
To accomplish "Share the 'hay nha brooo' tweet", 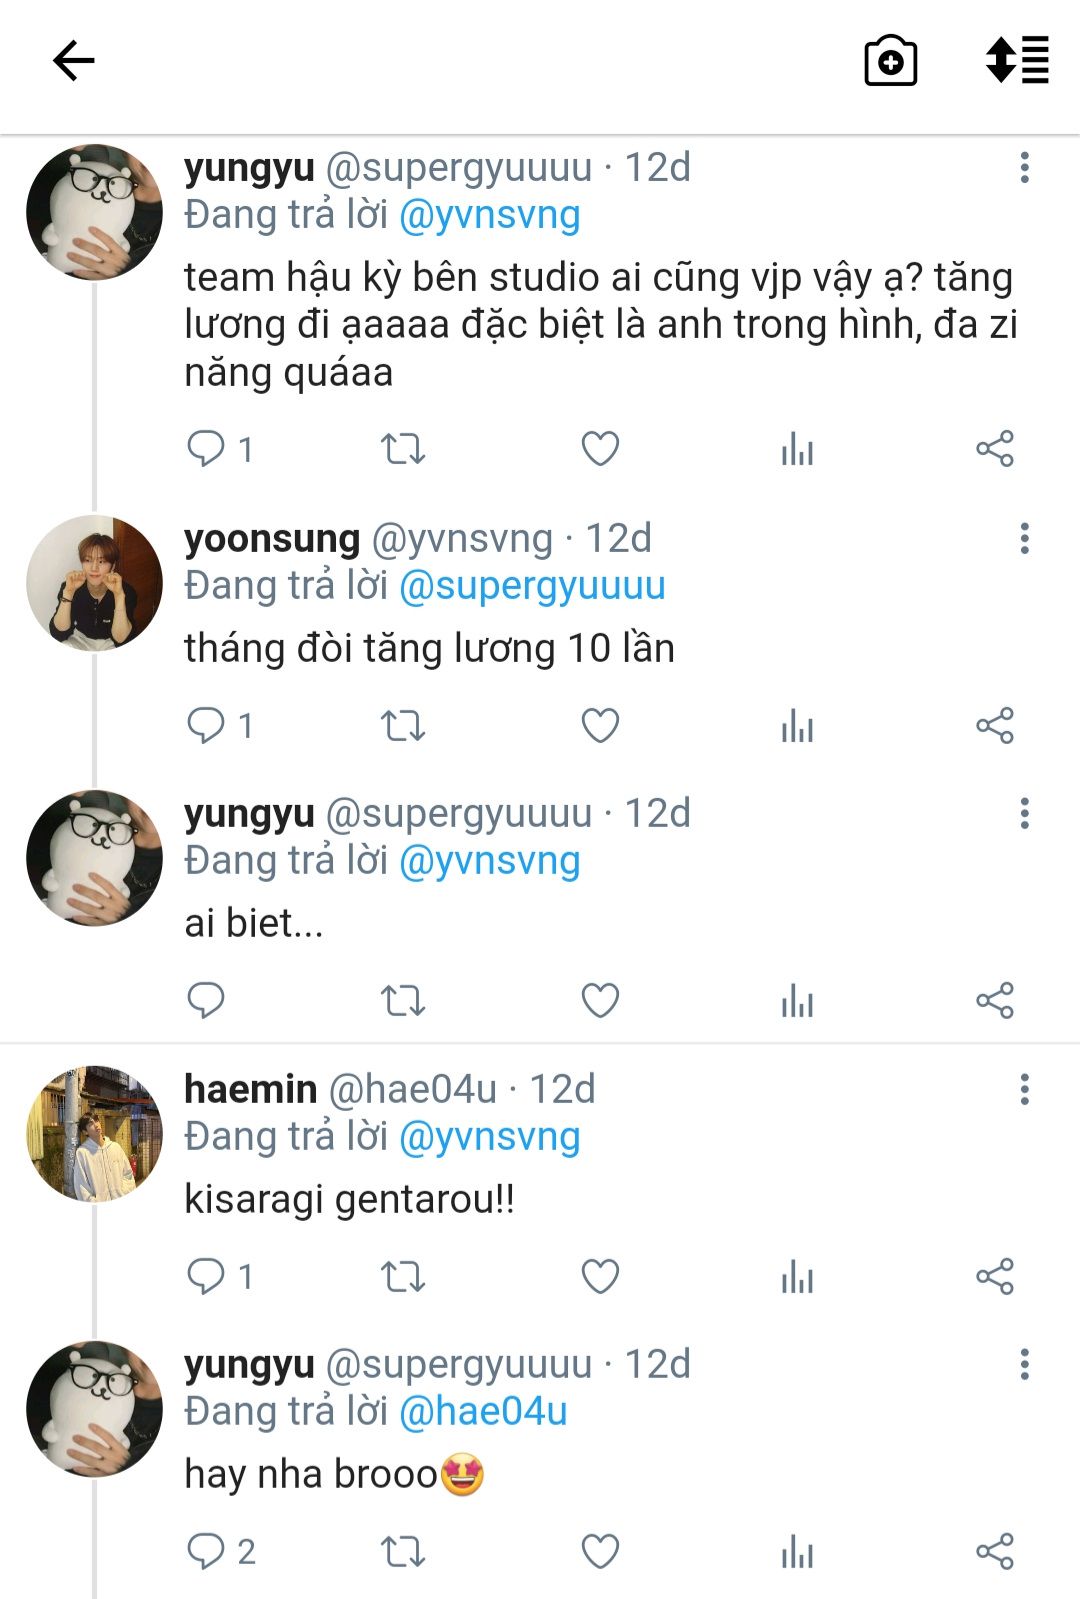I will [x=995, y=1551].
